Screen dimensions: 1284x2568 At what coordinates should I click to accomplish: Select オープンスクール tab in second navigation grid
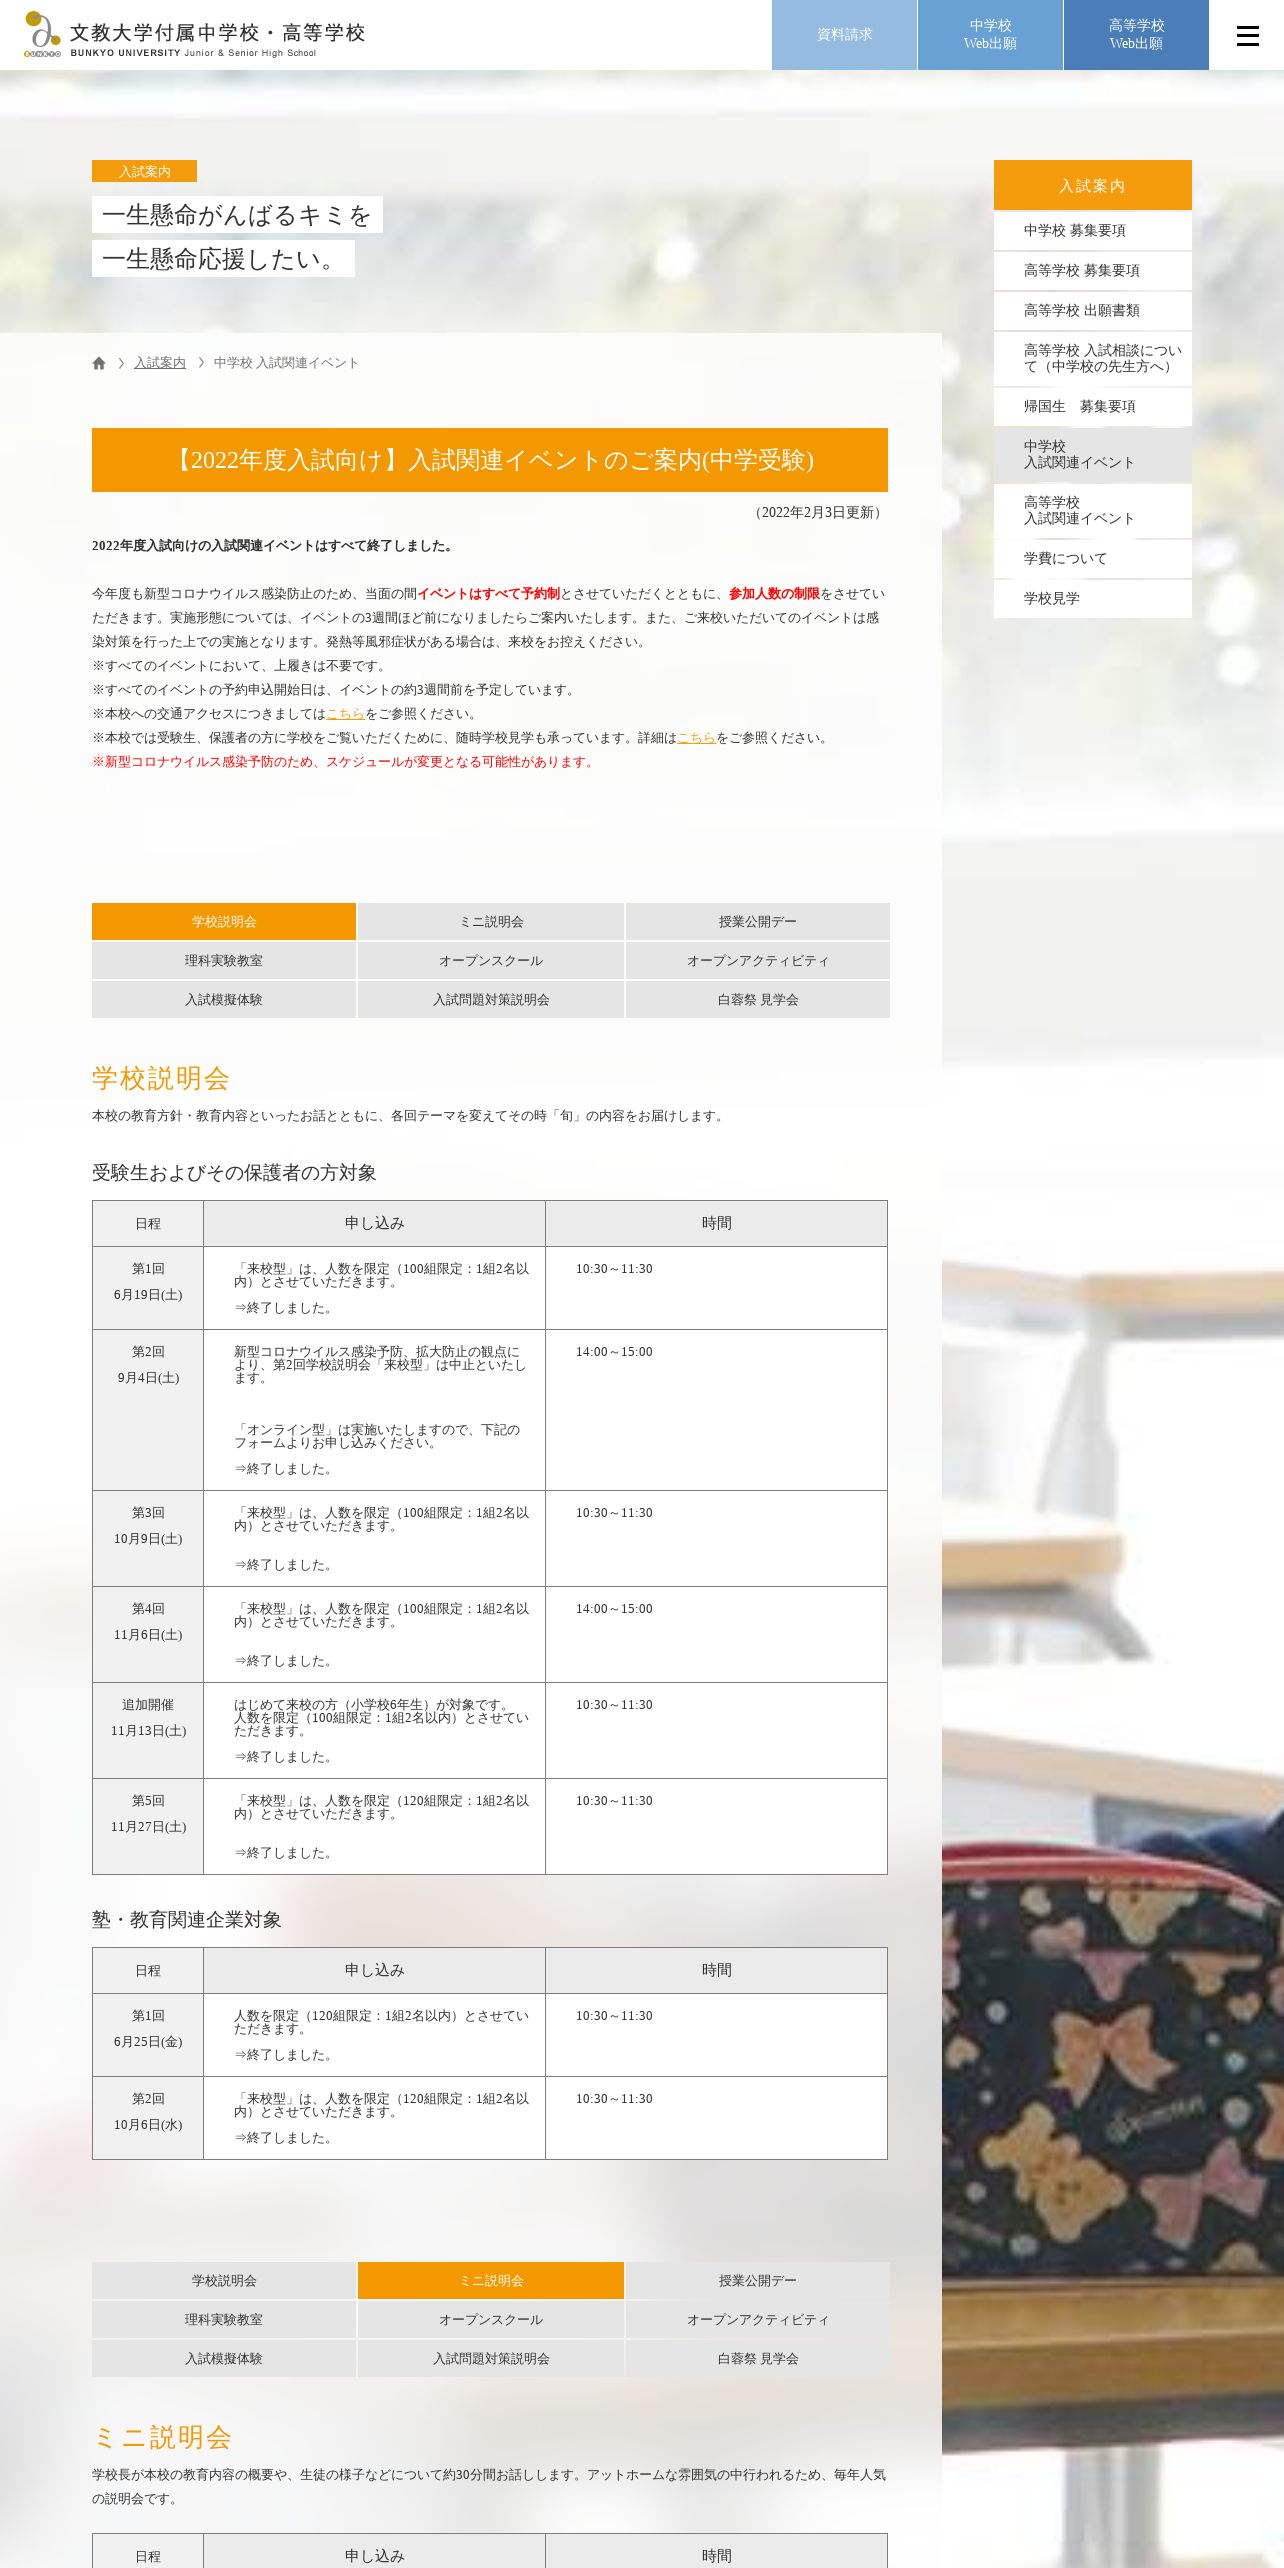491,2320
